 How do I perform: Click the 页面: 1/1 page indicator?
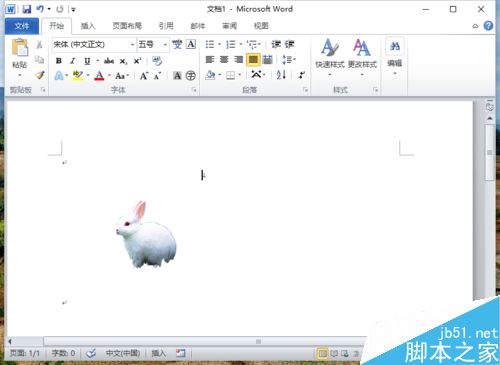point(25,353)
